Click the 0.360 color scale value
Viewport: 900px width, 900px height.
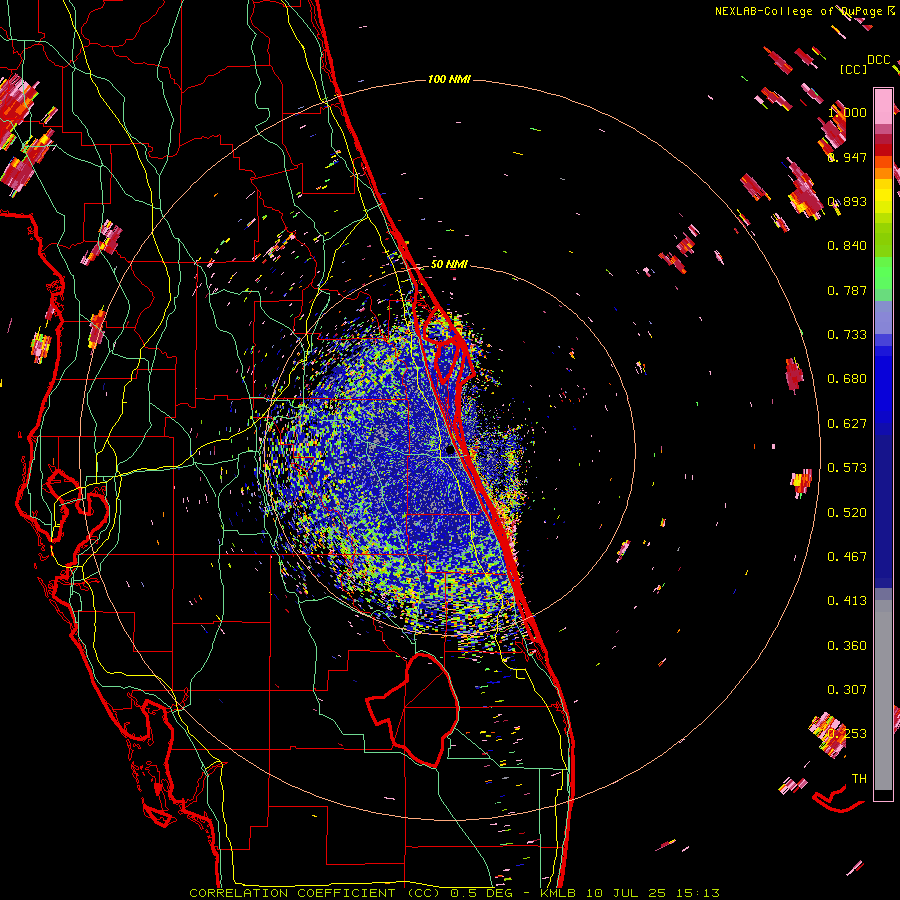[847, 646]
